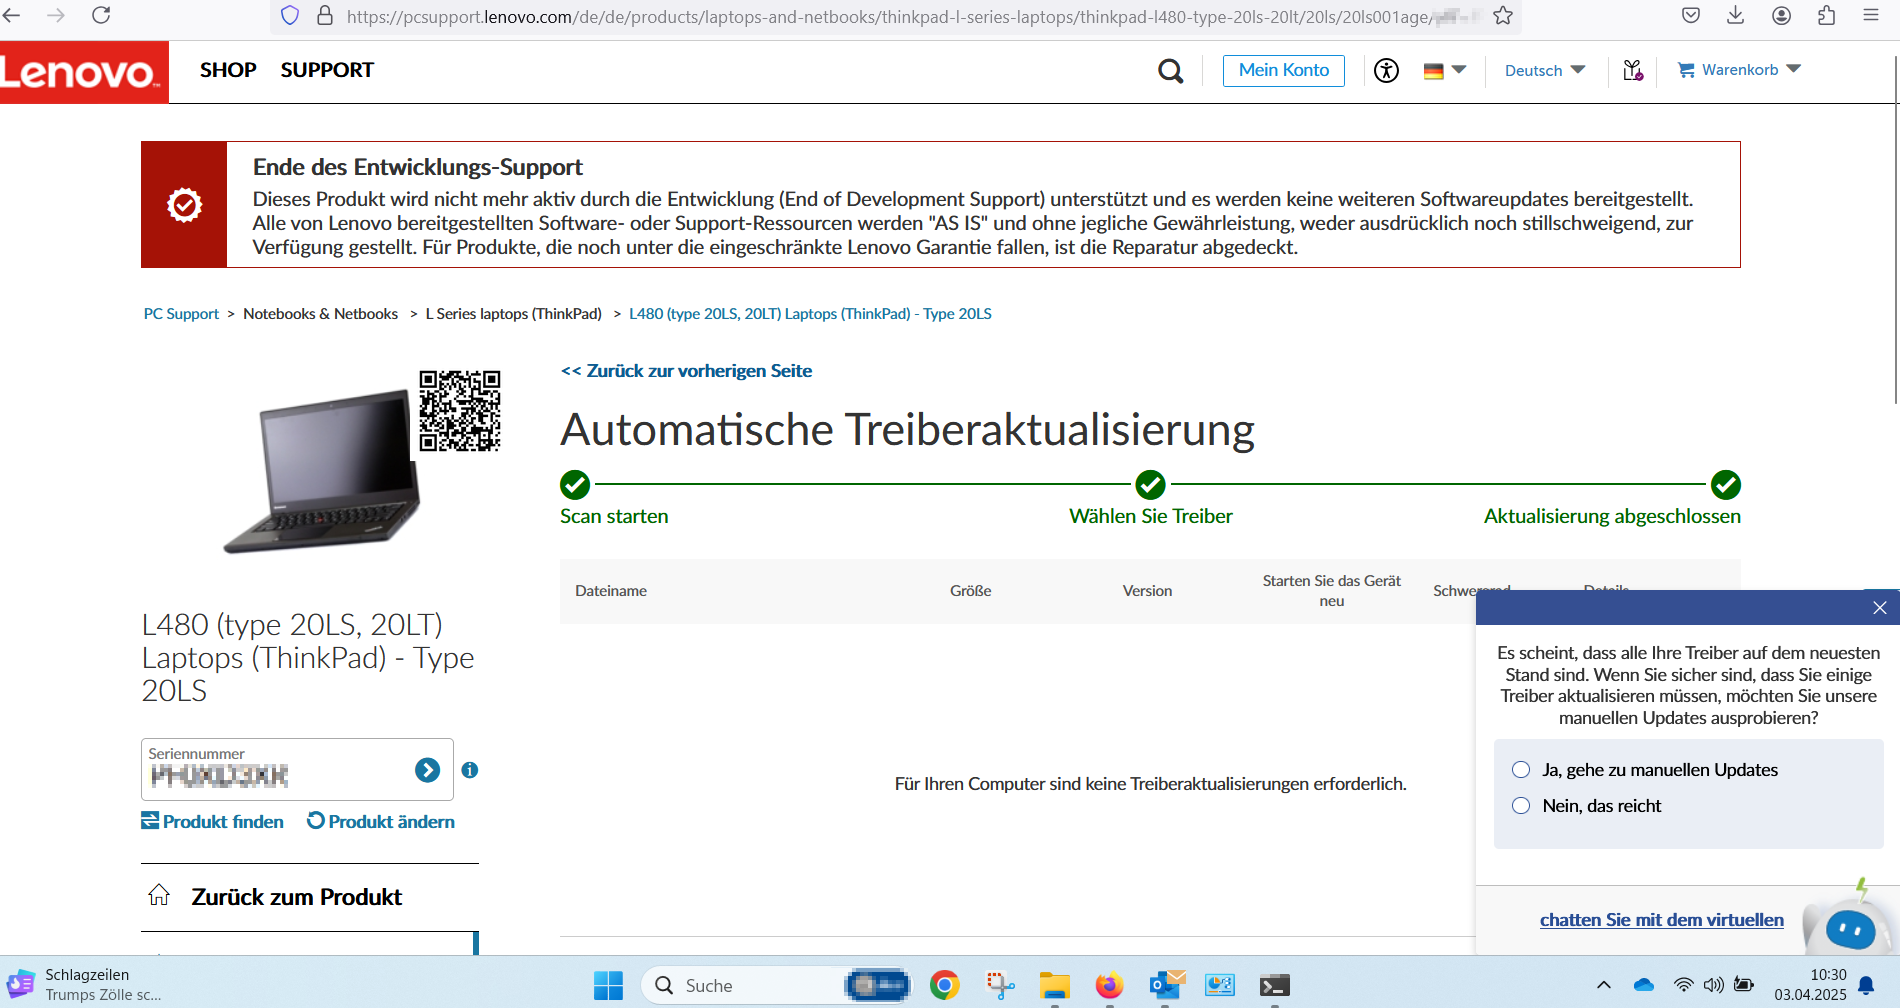Submit serial number with arrow button

point(428,770)
